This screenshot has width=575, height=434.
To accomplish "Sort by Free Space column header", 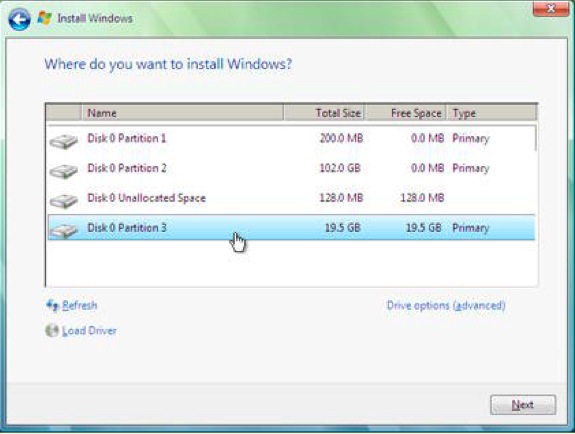I will coord(406,113).
